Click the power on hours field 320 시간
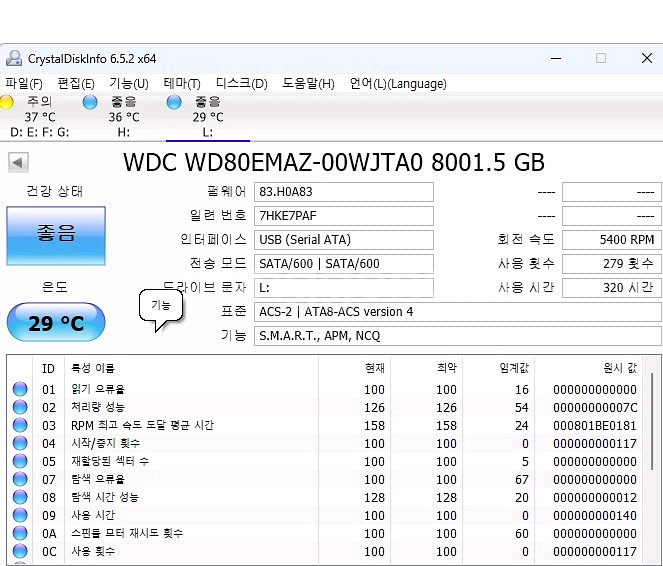The image size is (663, 566). click(611, 288)
